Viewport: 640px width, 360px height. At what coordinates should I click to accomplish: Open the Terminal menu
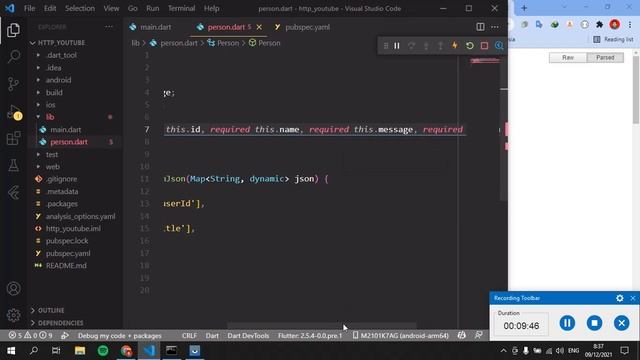click(x=181, y=8)
